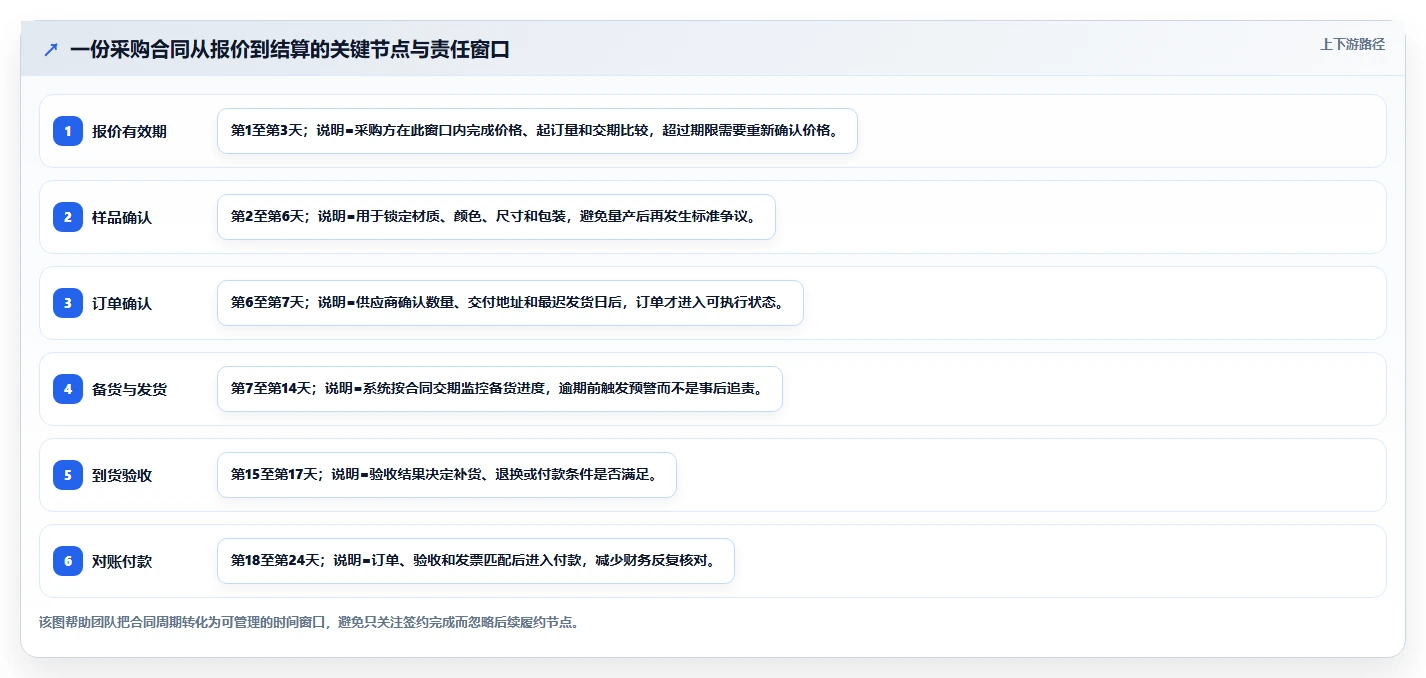Select step number 4 badge
The image size is (1426, 678).
[68, 389]
